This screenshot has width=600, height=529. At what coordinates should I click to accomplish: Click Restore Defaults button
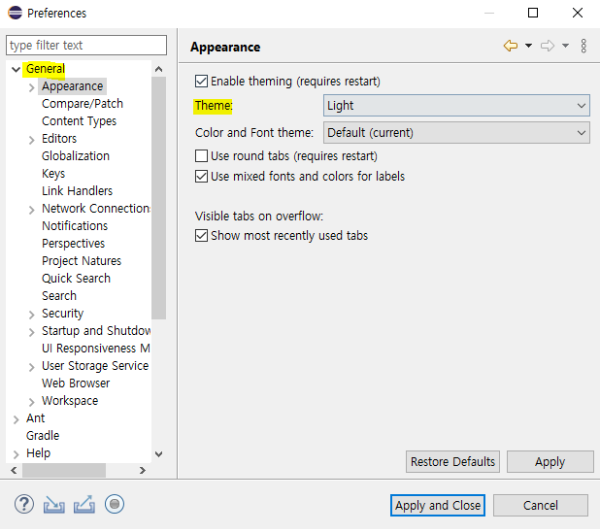[x=453, y=462]
